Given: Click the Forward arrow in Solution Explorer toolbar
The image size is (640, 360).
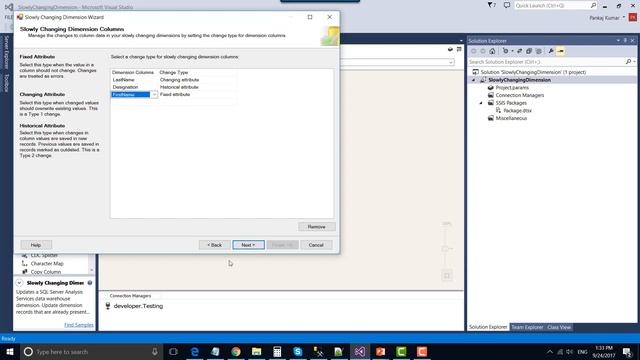Looking at the screenshot, I should pyautogui.click(x=483, y=51).
